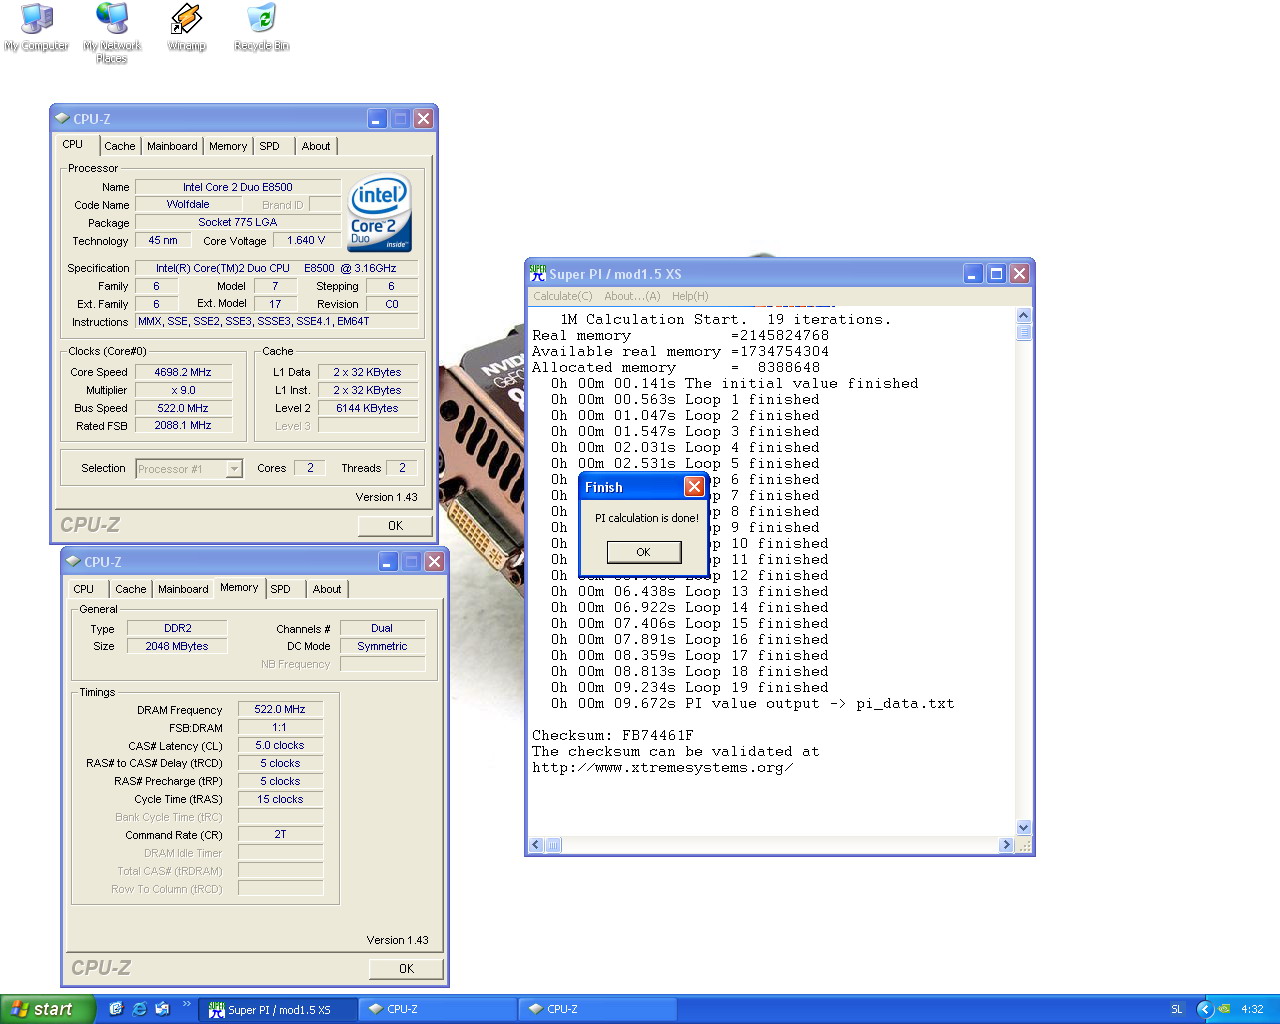Click the Core Voltage 1.640 V value
The width and height of the screenshot is (1280, 1024).
point(306,240)
